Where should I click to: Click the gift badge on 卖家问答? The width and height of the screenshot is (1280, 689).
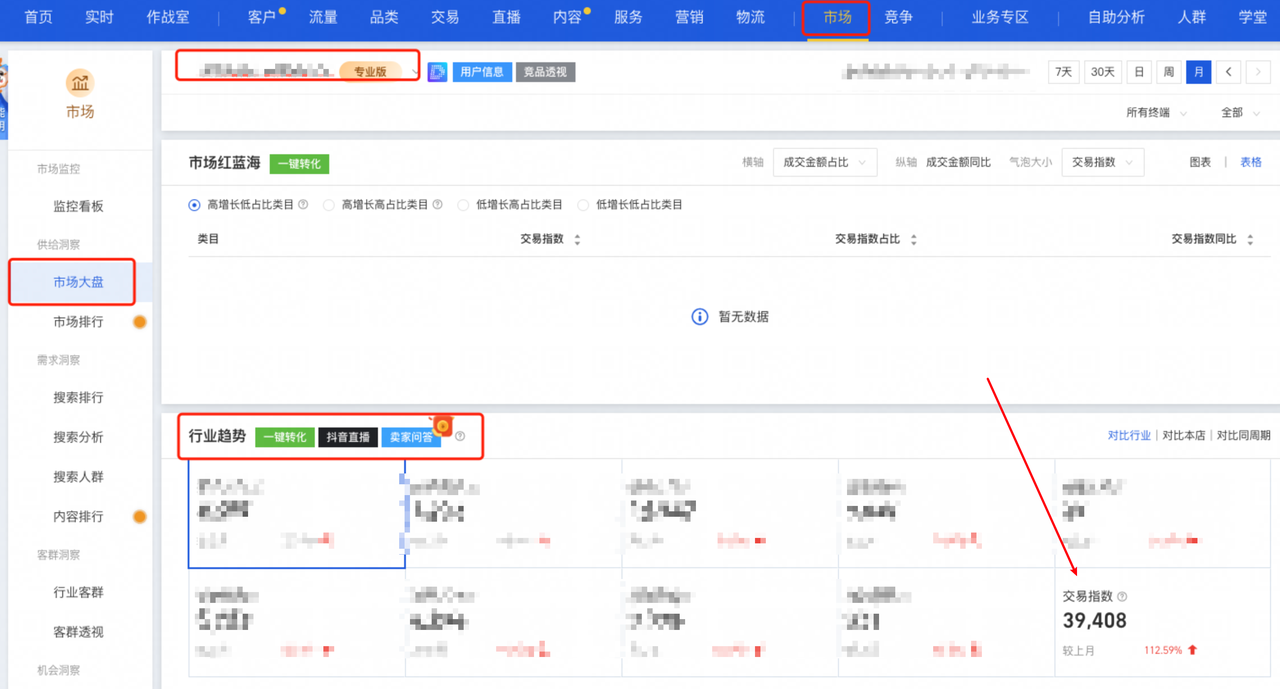click(x=442, y=426)
